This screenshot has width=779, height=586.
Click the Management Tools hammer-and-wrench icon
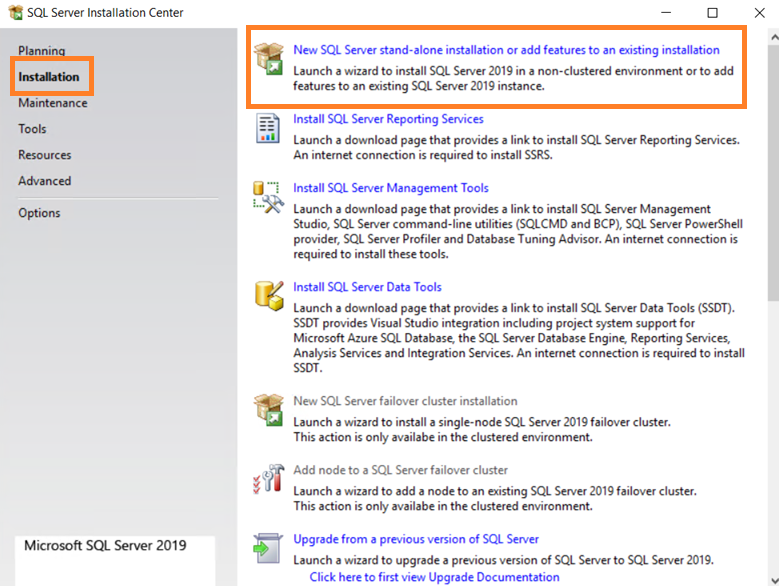coord(268,197)
